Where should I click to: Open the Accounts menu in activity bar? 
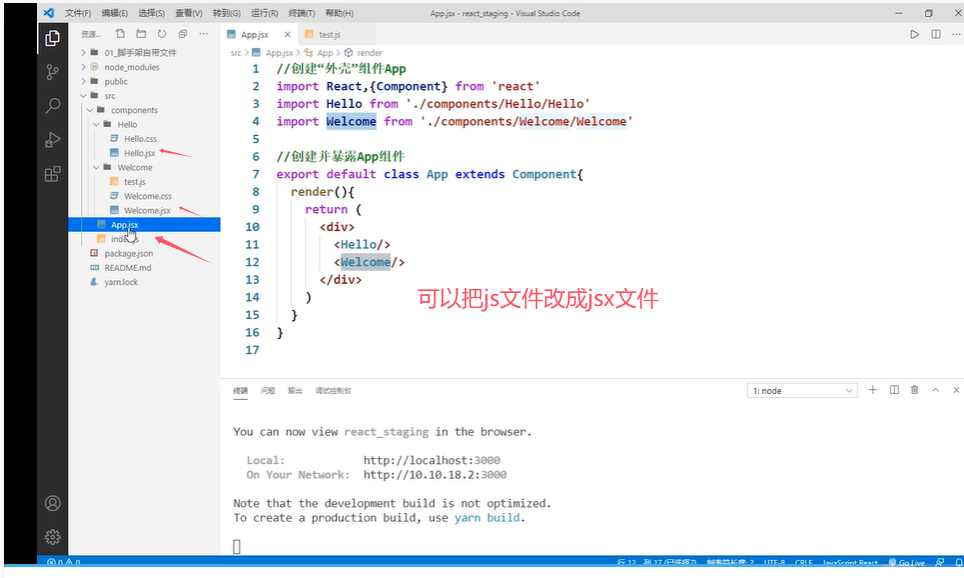[53, 504]
